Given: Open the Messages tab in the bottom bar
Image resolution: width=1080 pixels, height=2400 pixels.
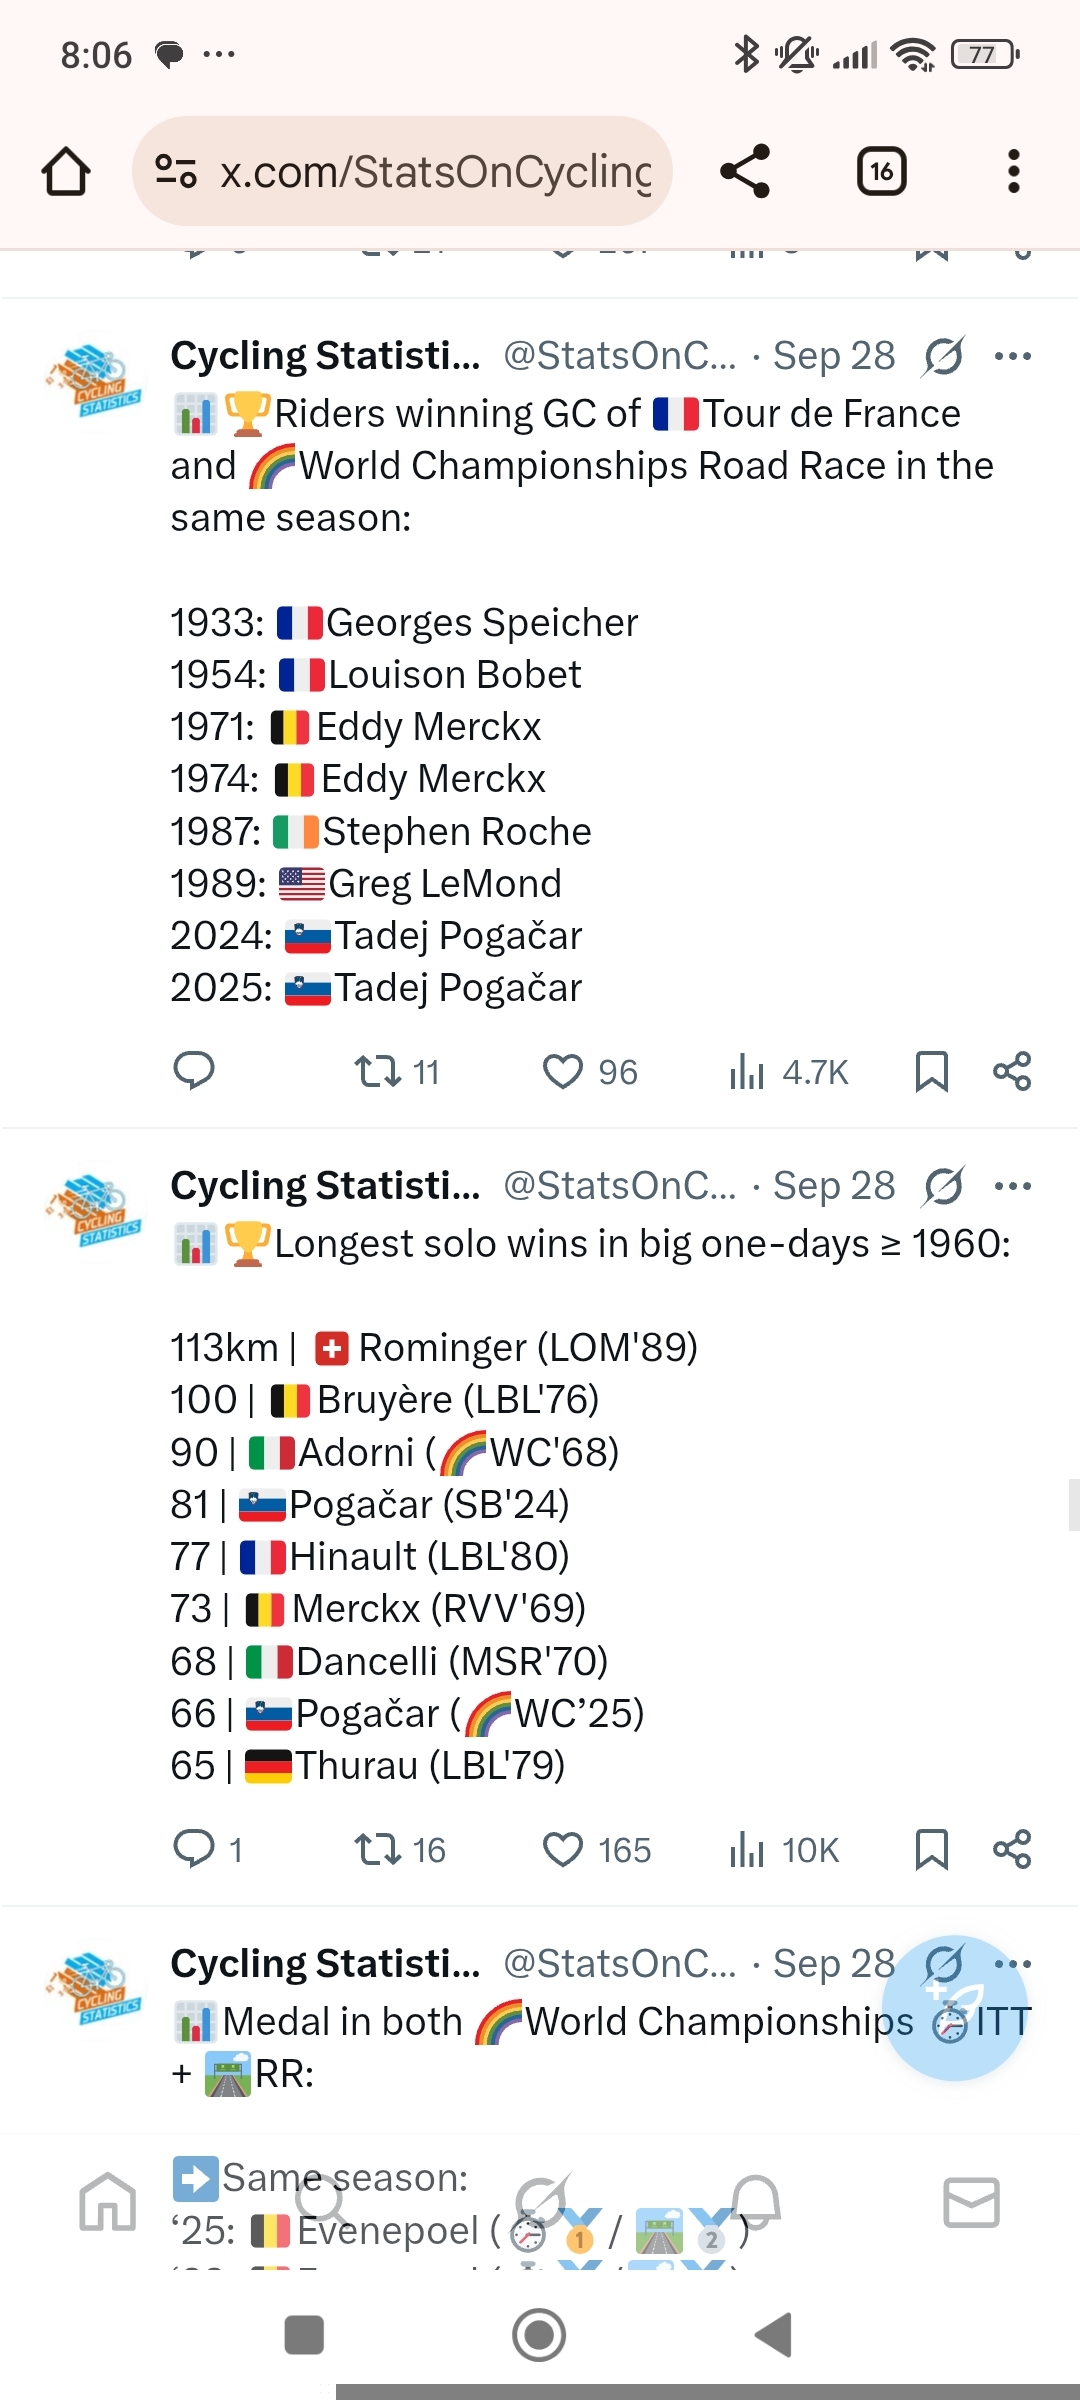Looking at the screenshot, I should (971, 2203).
